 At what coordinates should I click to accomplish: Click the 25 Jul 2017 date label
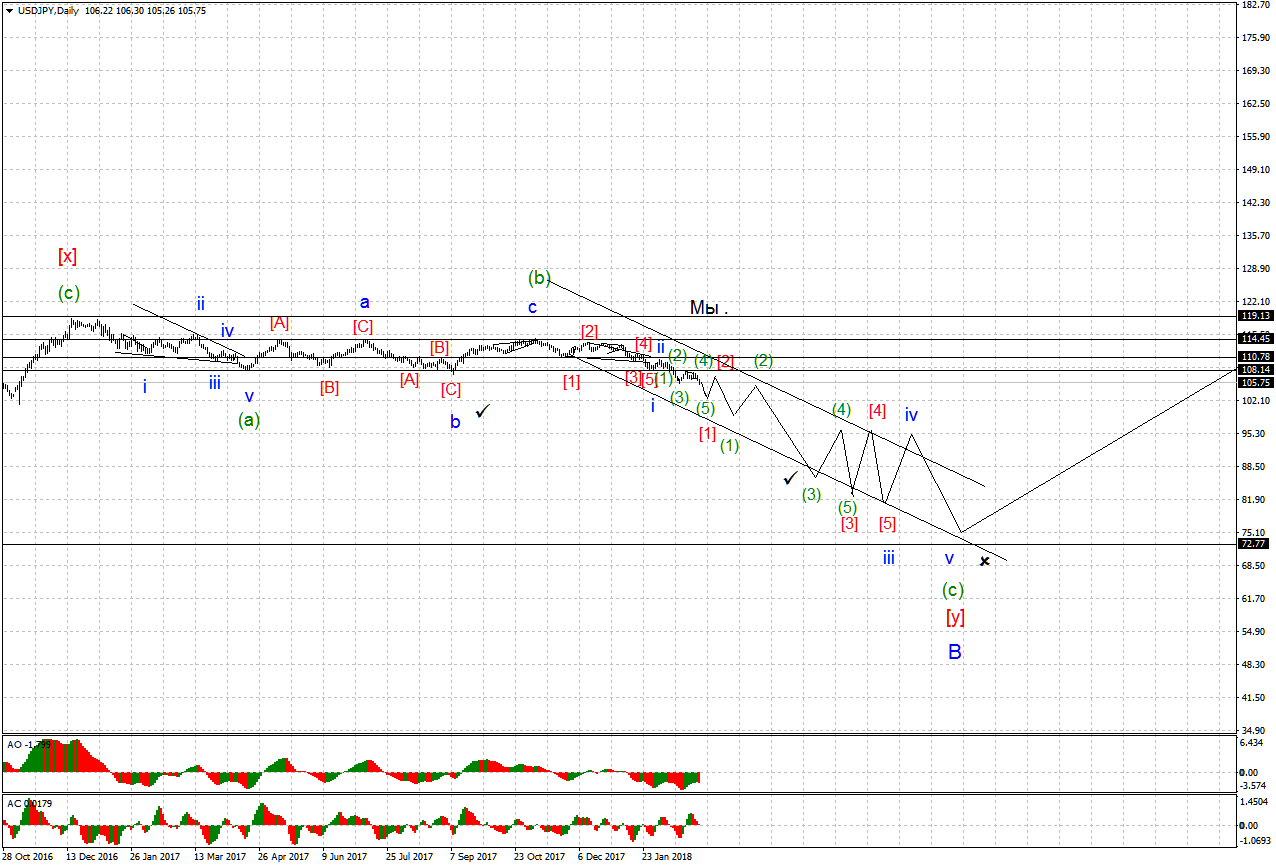[x=410, y=857]
